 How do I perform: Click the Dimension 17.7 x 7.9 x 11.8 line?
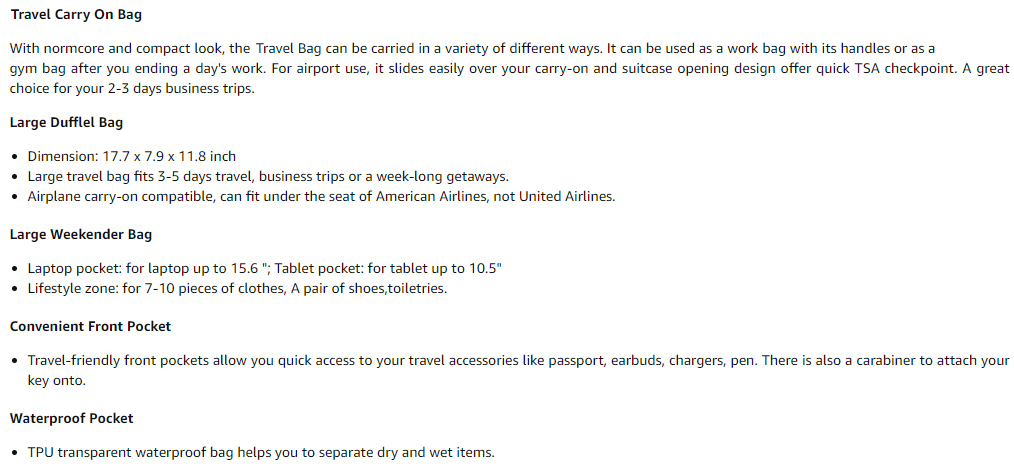[132, 156]
